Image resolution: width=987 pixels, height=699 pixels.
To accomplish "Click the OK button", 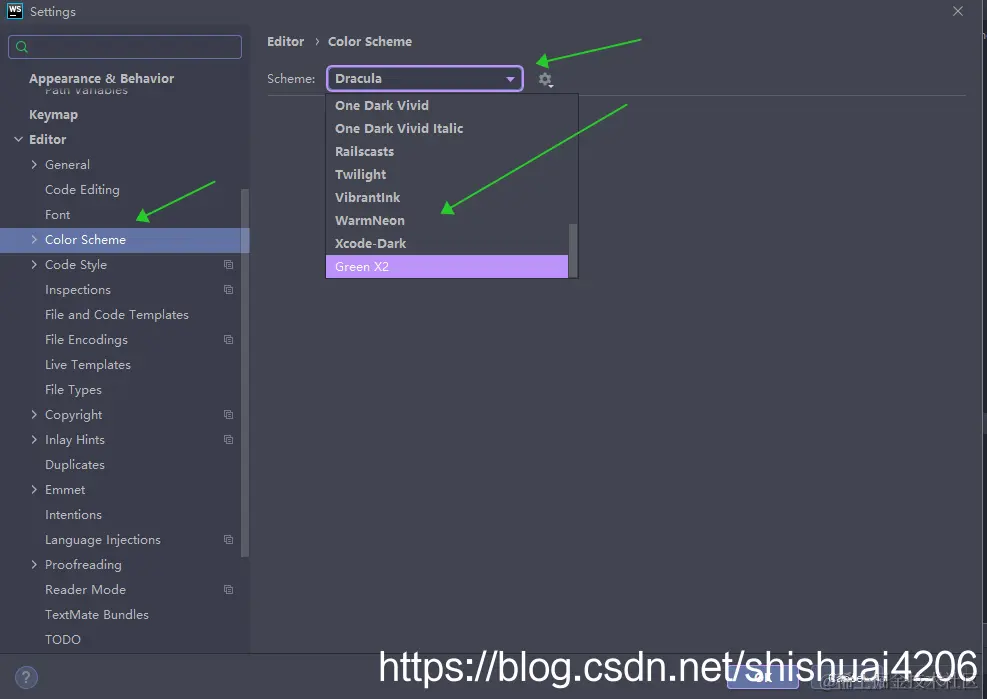I will [763, 678].
